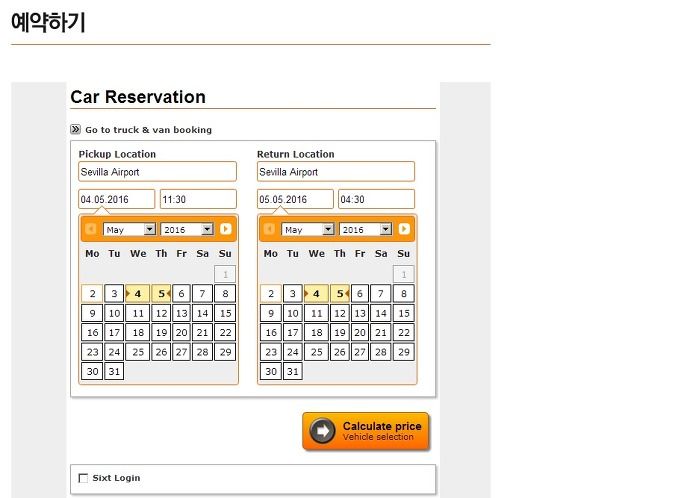This screenshot has height=498, width=681.
Task: Click the Return Location field
Action: pos(336,171)
